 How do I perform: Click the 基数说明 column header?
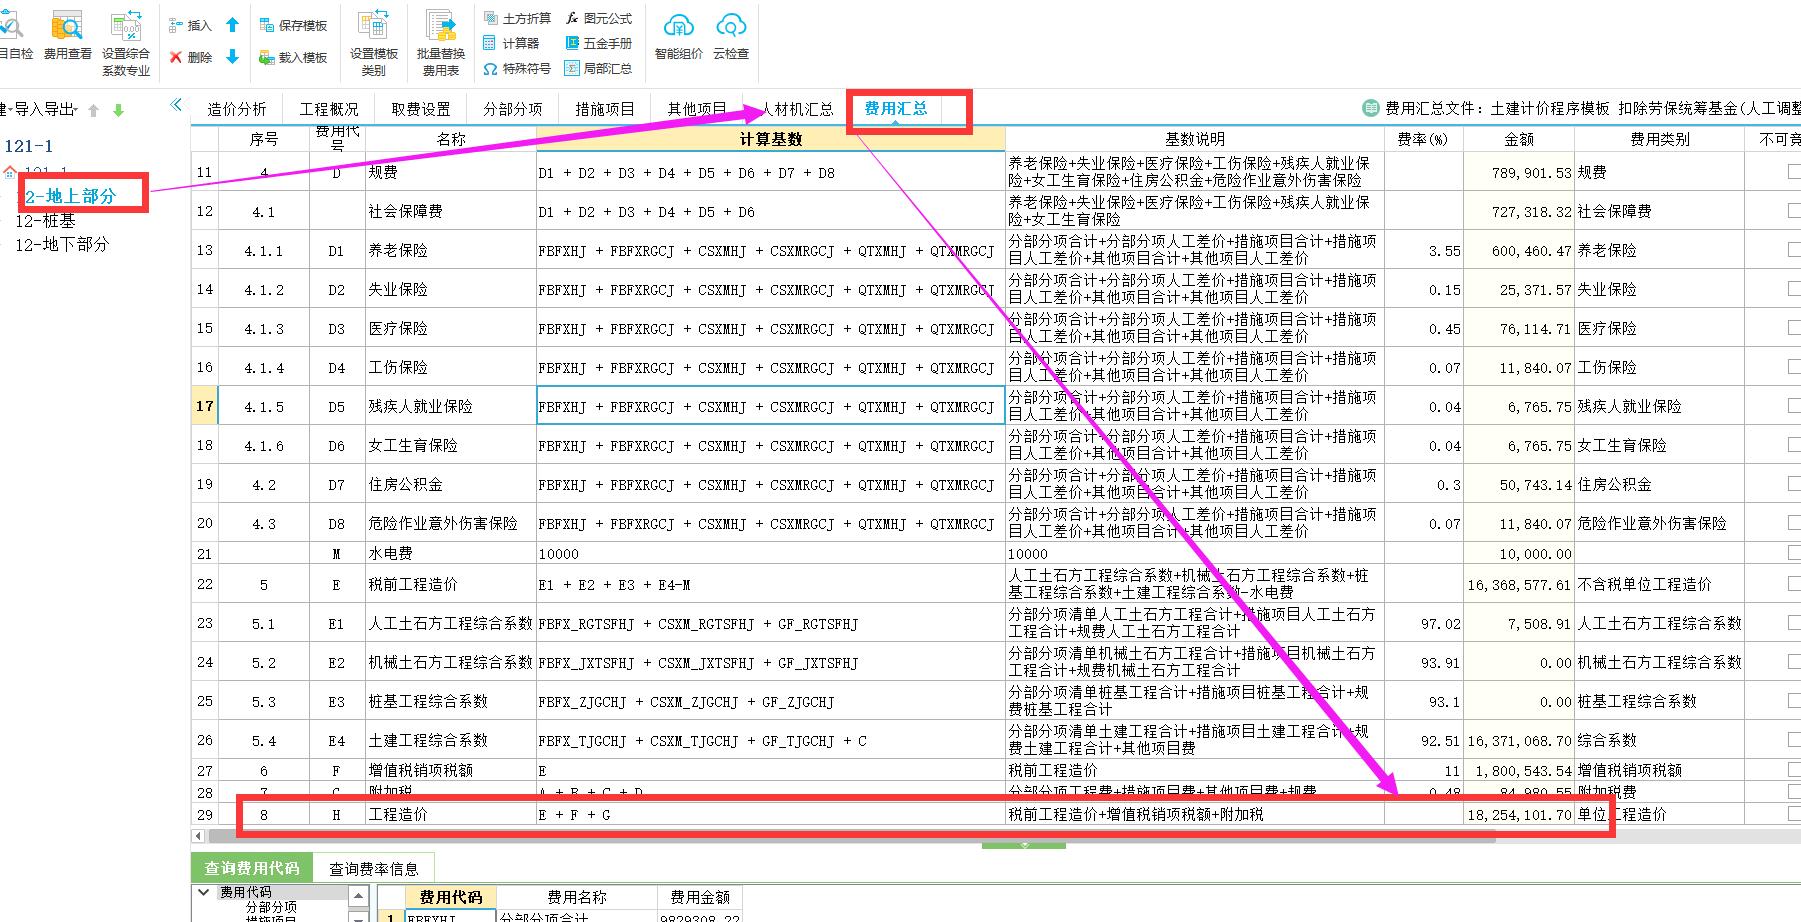pos(1194,139)
